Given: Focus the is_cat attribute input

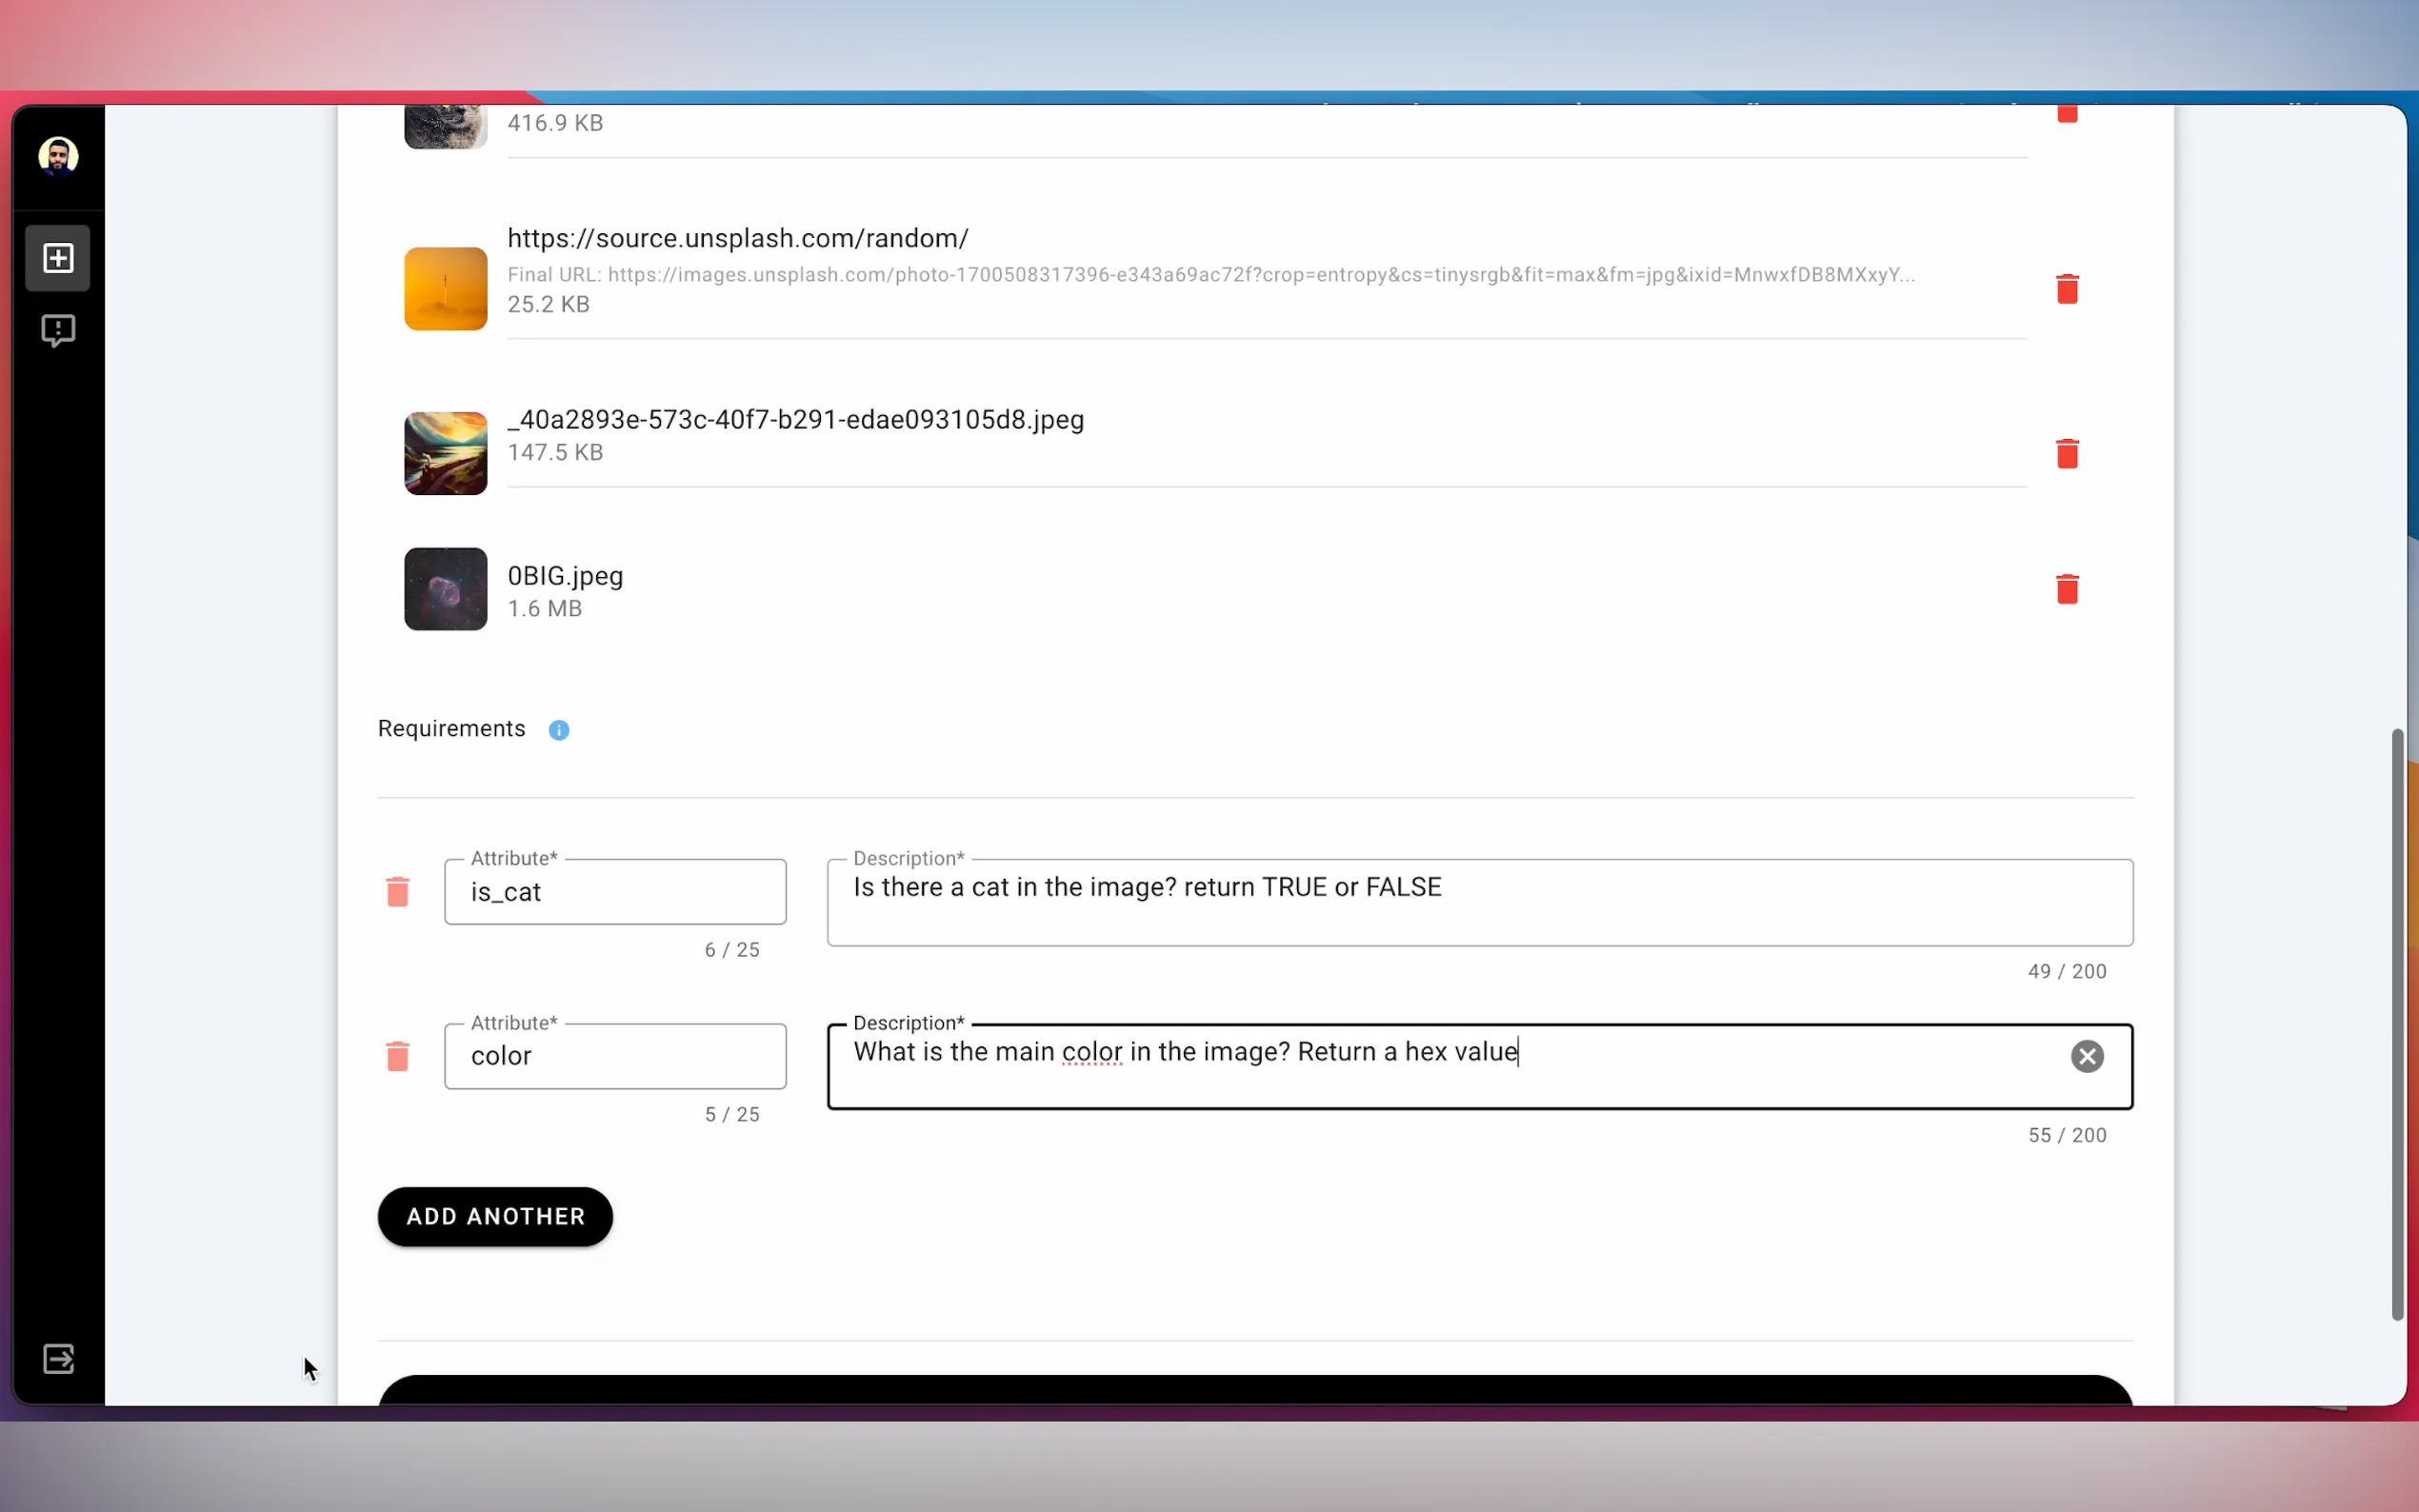Looking at the screenshot, I should [615, 891].
